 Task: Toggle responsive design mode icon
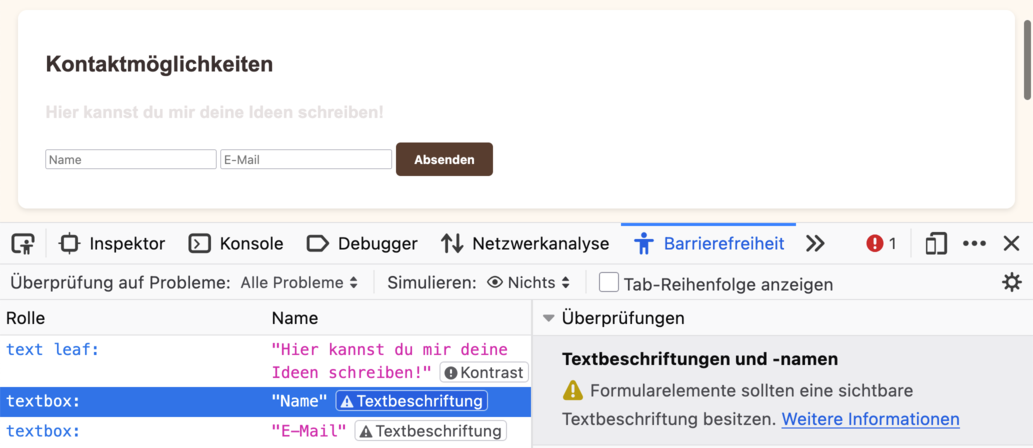[x=936, y=243]
